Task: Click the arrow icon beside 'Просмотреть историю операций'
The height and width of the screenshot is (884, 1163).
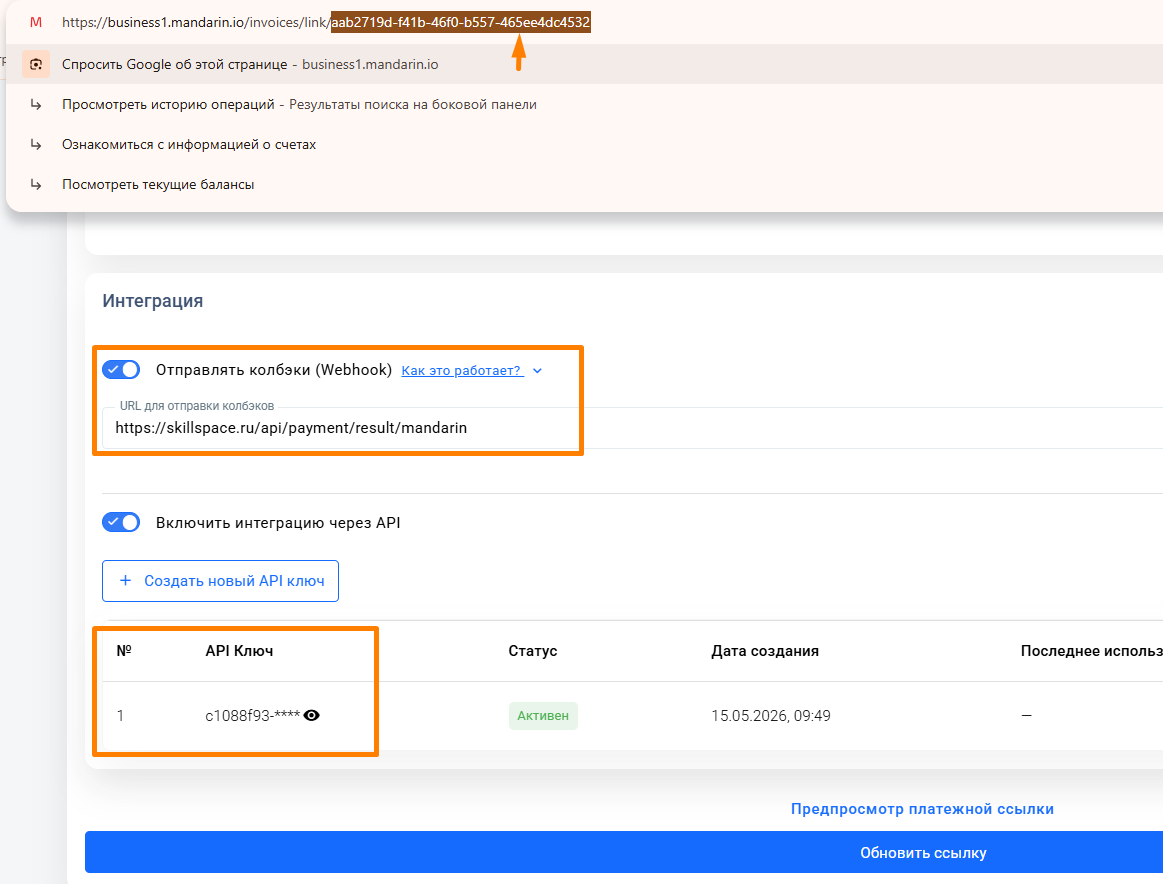Action: (x=36, y=105)
